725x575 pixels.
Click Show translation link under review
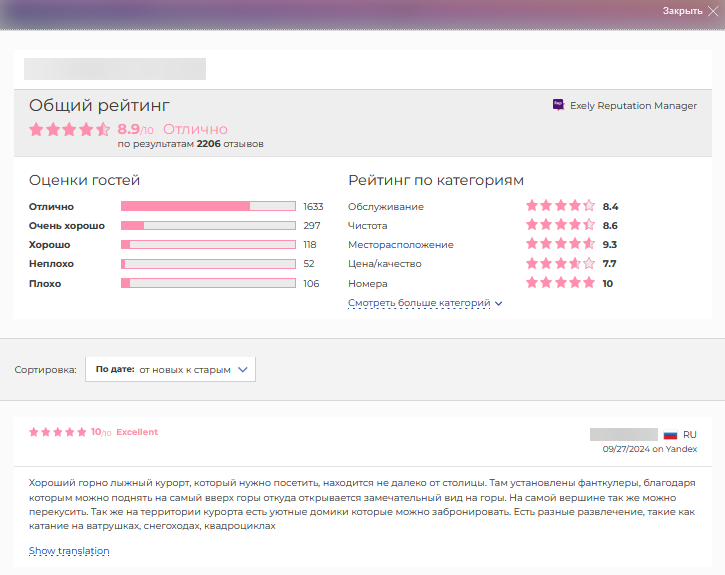tap(69, 551)
